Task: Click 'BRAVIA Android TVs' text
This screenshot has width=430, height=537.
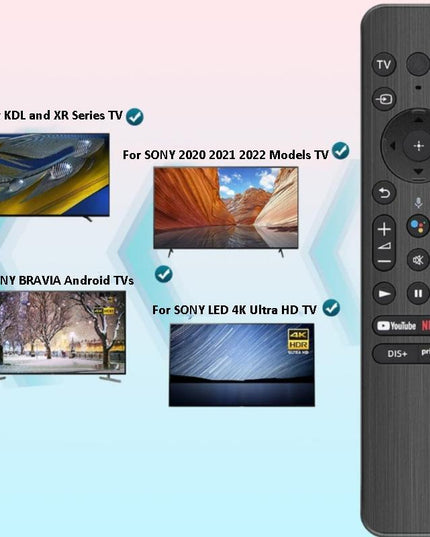Action: click(76, 280)
